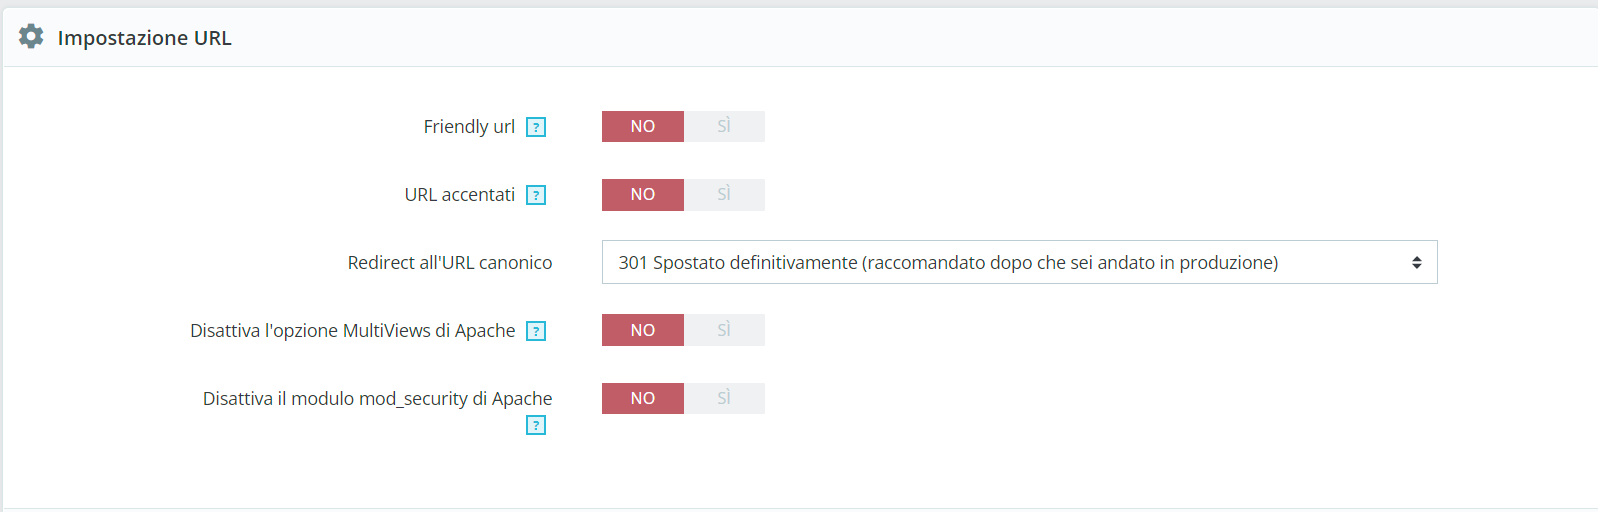This screenshot has width=1598, height=512.
Task: Click help icon for MultiViews di Apache
Action: click(x=536, y=331)
